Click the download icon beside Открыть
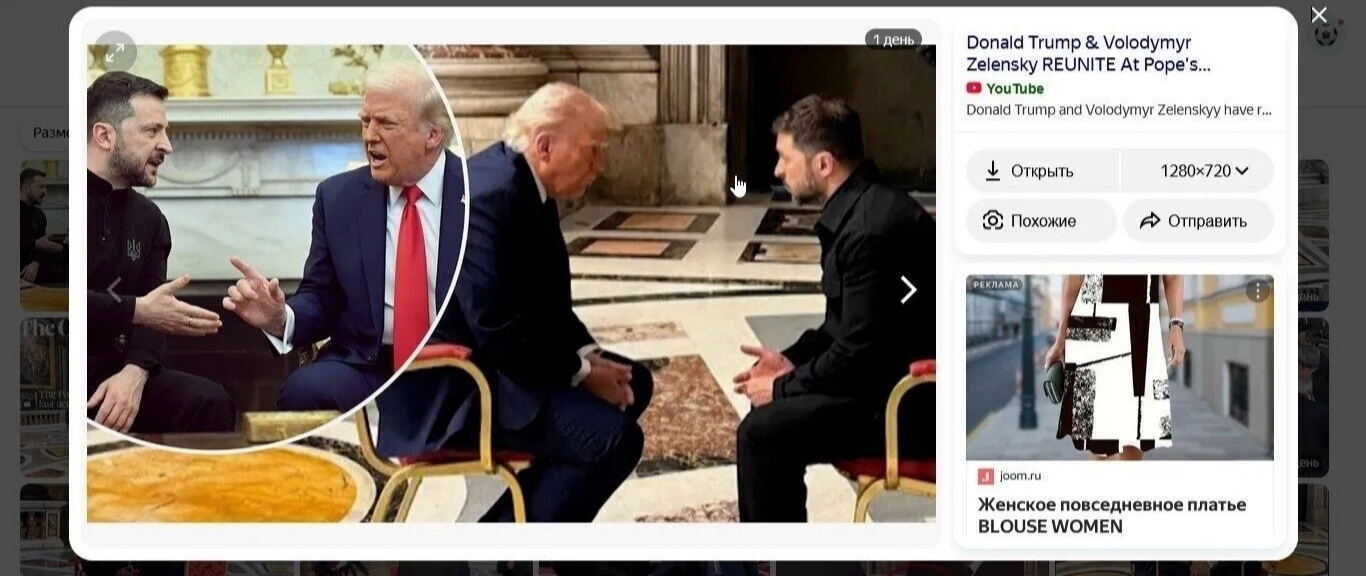1366x576 pixels. click(993, 171)
